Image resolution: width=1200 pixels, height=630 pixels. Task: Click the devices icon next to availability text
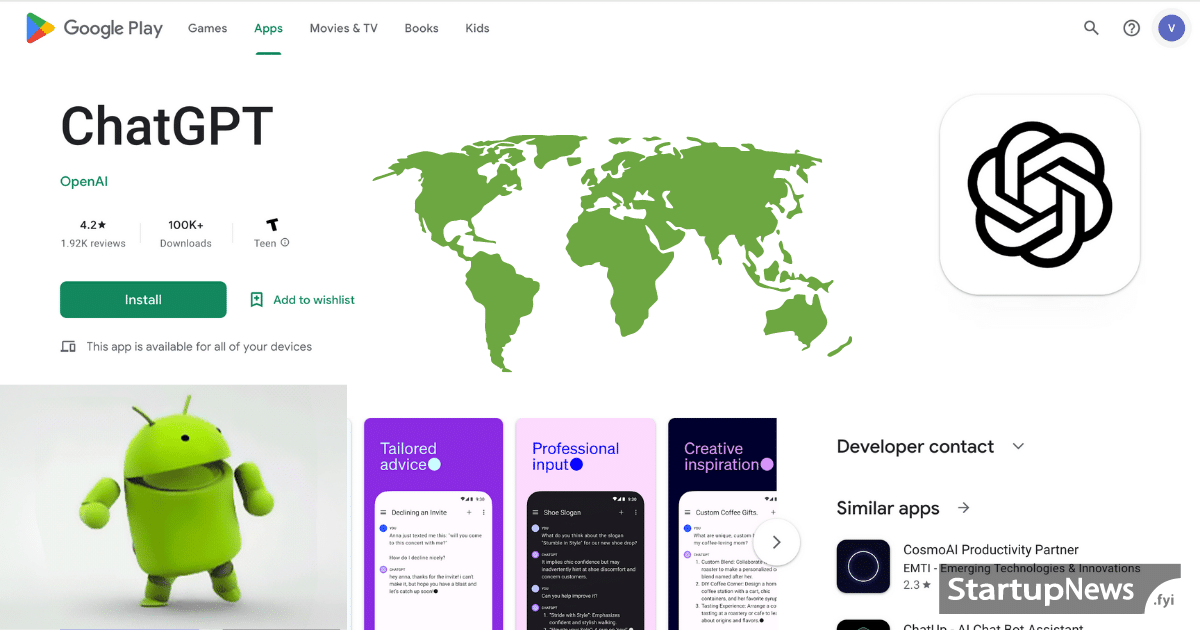[x=68, y=347]
